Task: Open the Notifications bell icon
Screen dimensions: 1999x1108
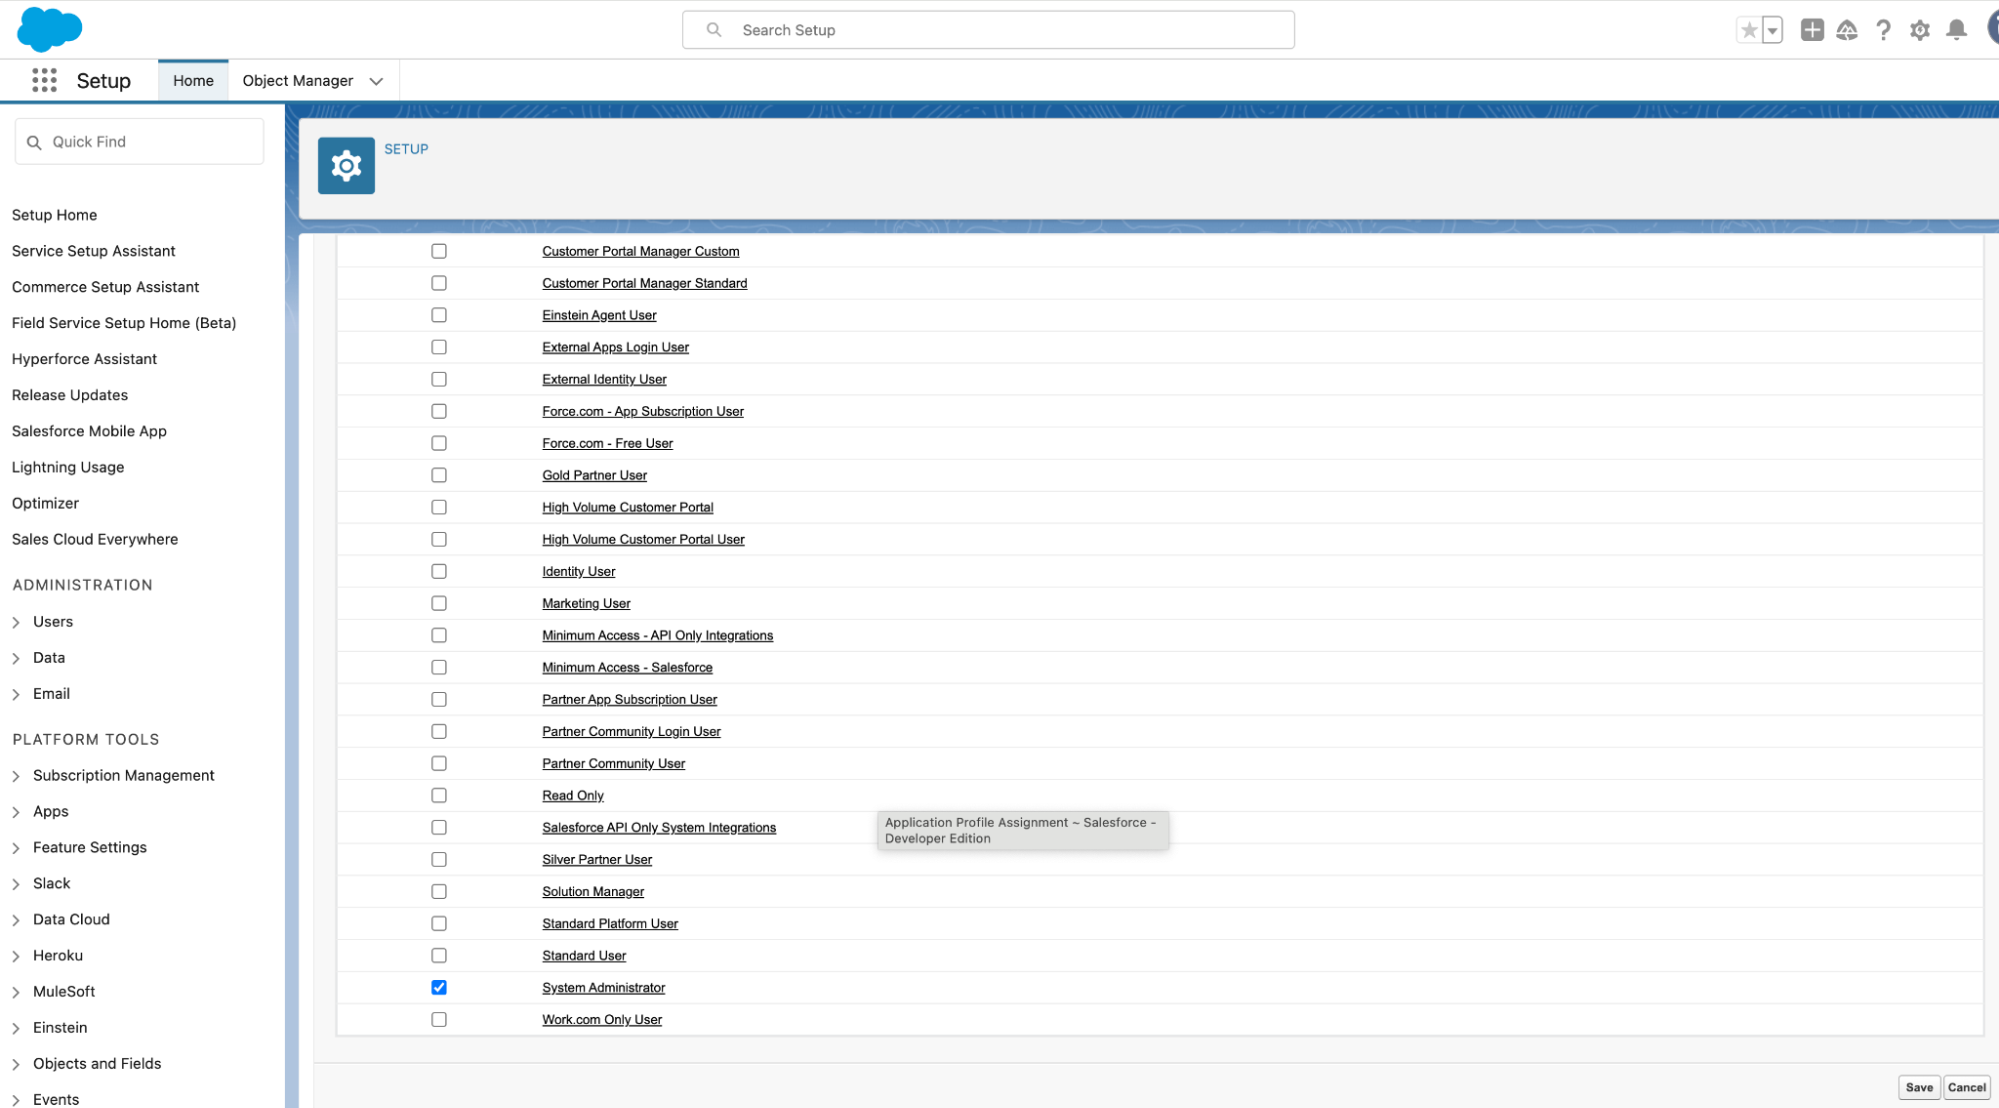Action: click(x=1956, y=30)
